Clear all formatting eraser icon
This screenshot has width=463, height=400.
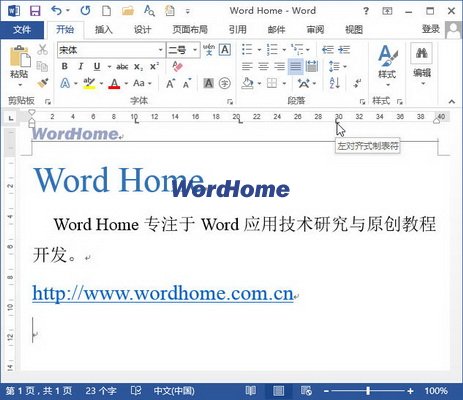click(x=177, y=66)
